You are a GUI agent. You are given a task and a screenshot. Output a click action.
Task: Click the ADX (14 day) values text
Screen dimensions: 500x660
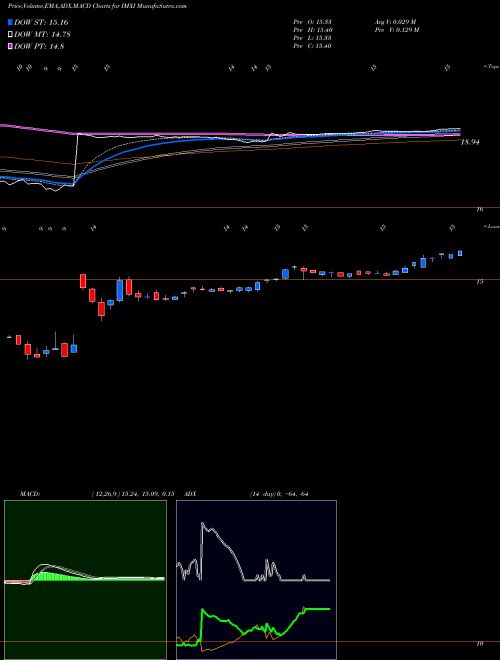tap(279, 494)
